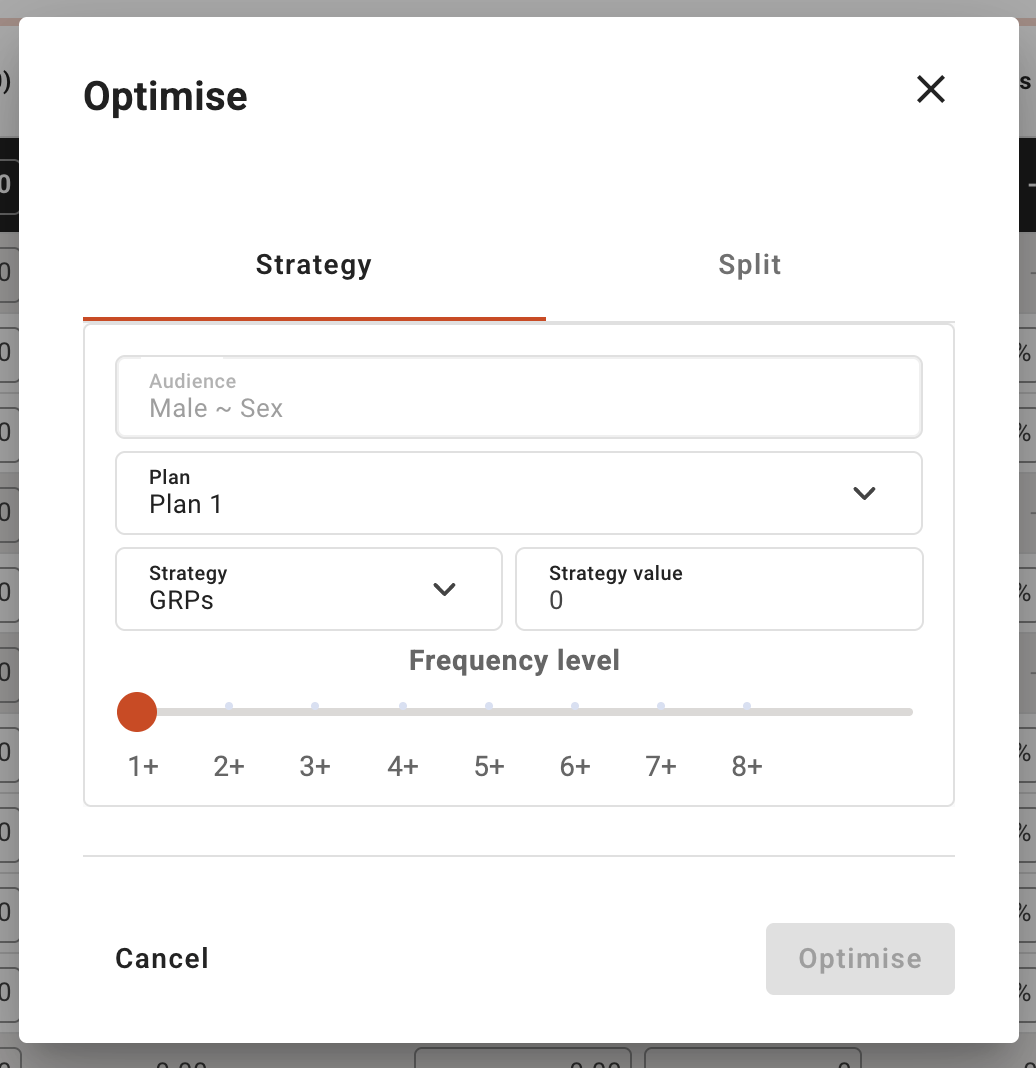The height and width of the screenshot is (1068, 1036).
Task: Switch to the Split tab
Action: click(x=750, y=265)
